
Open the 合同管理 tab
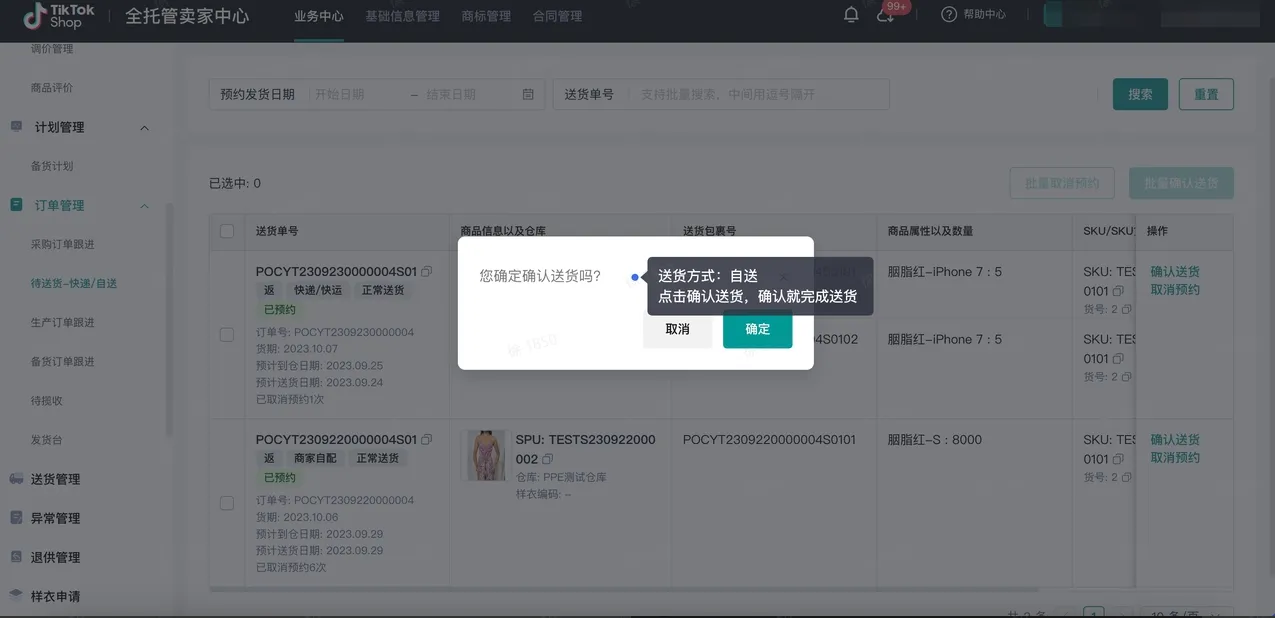point(557,16)
